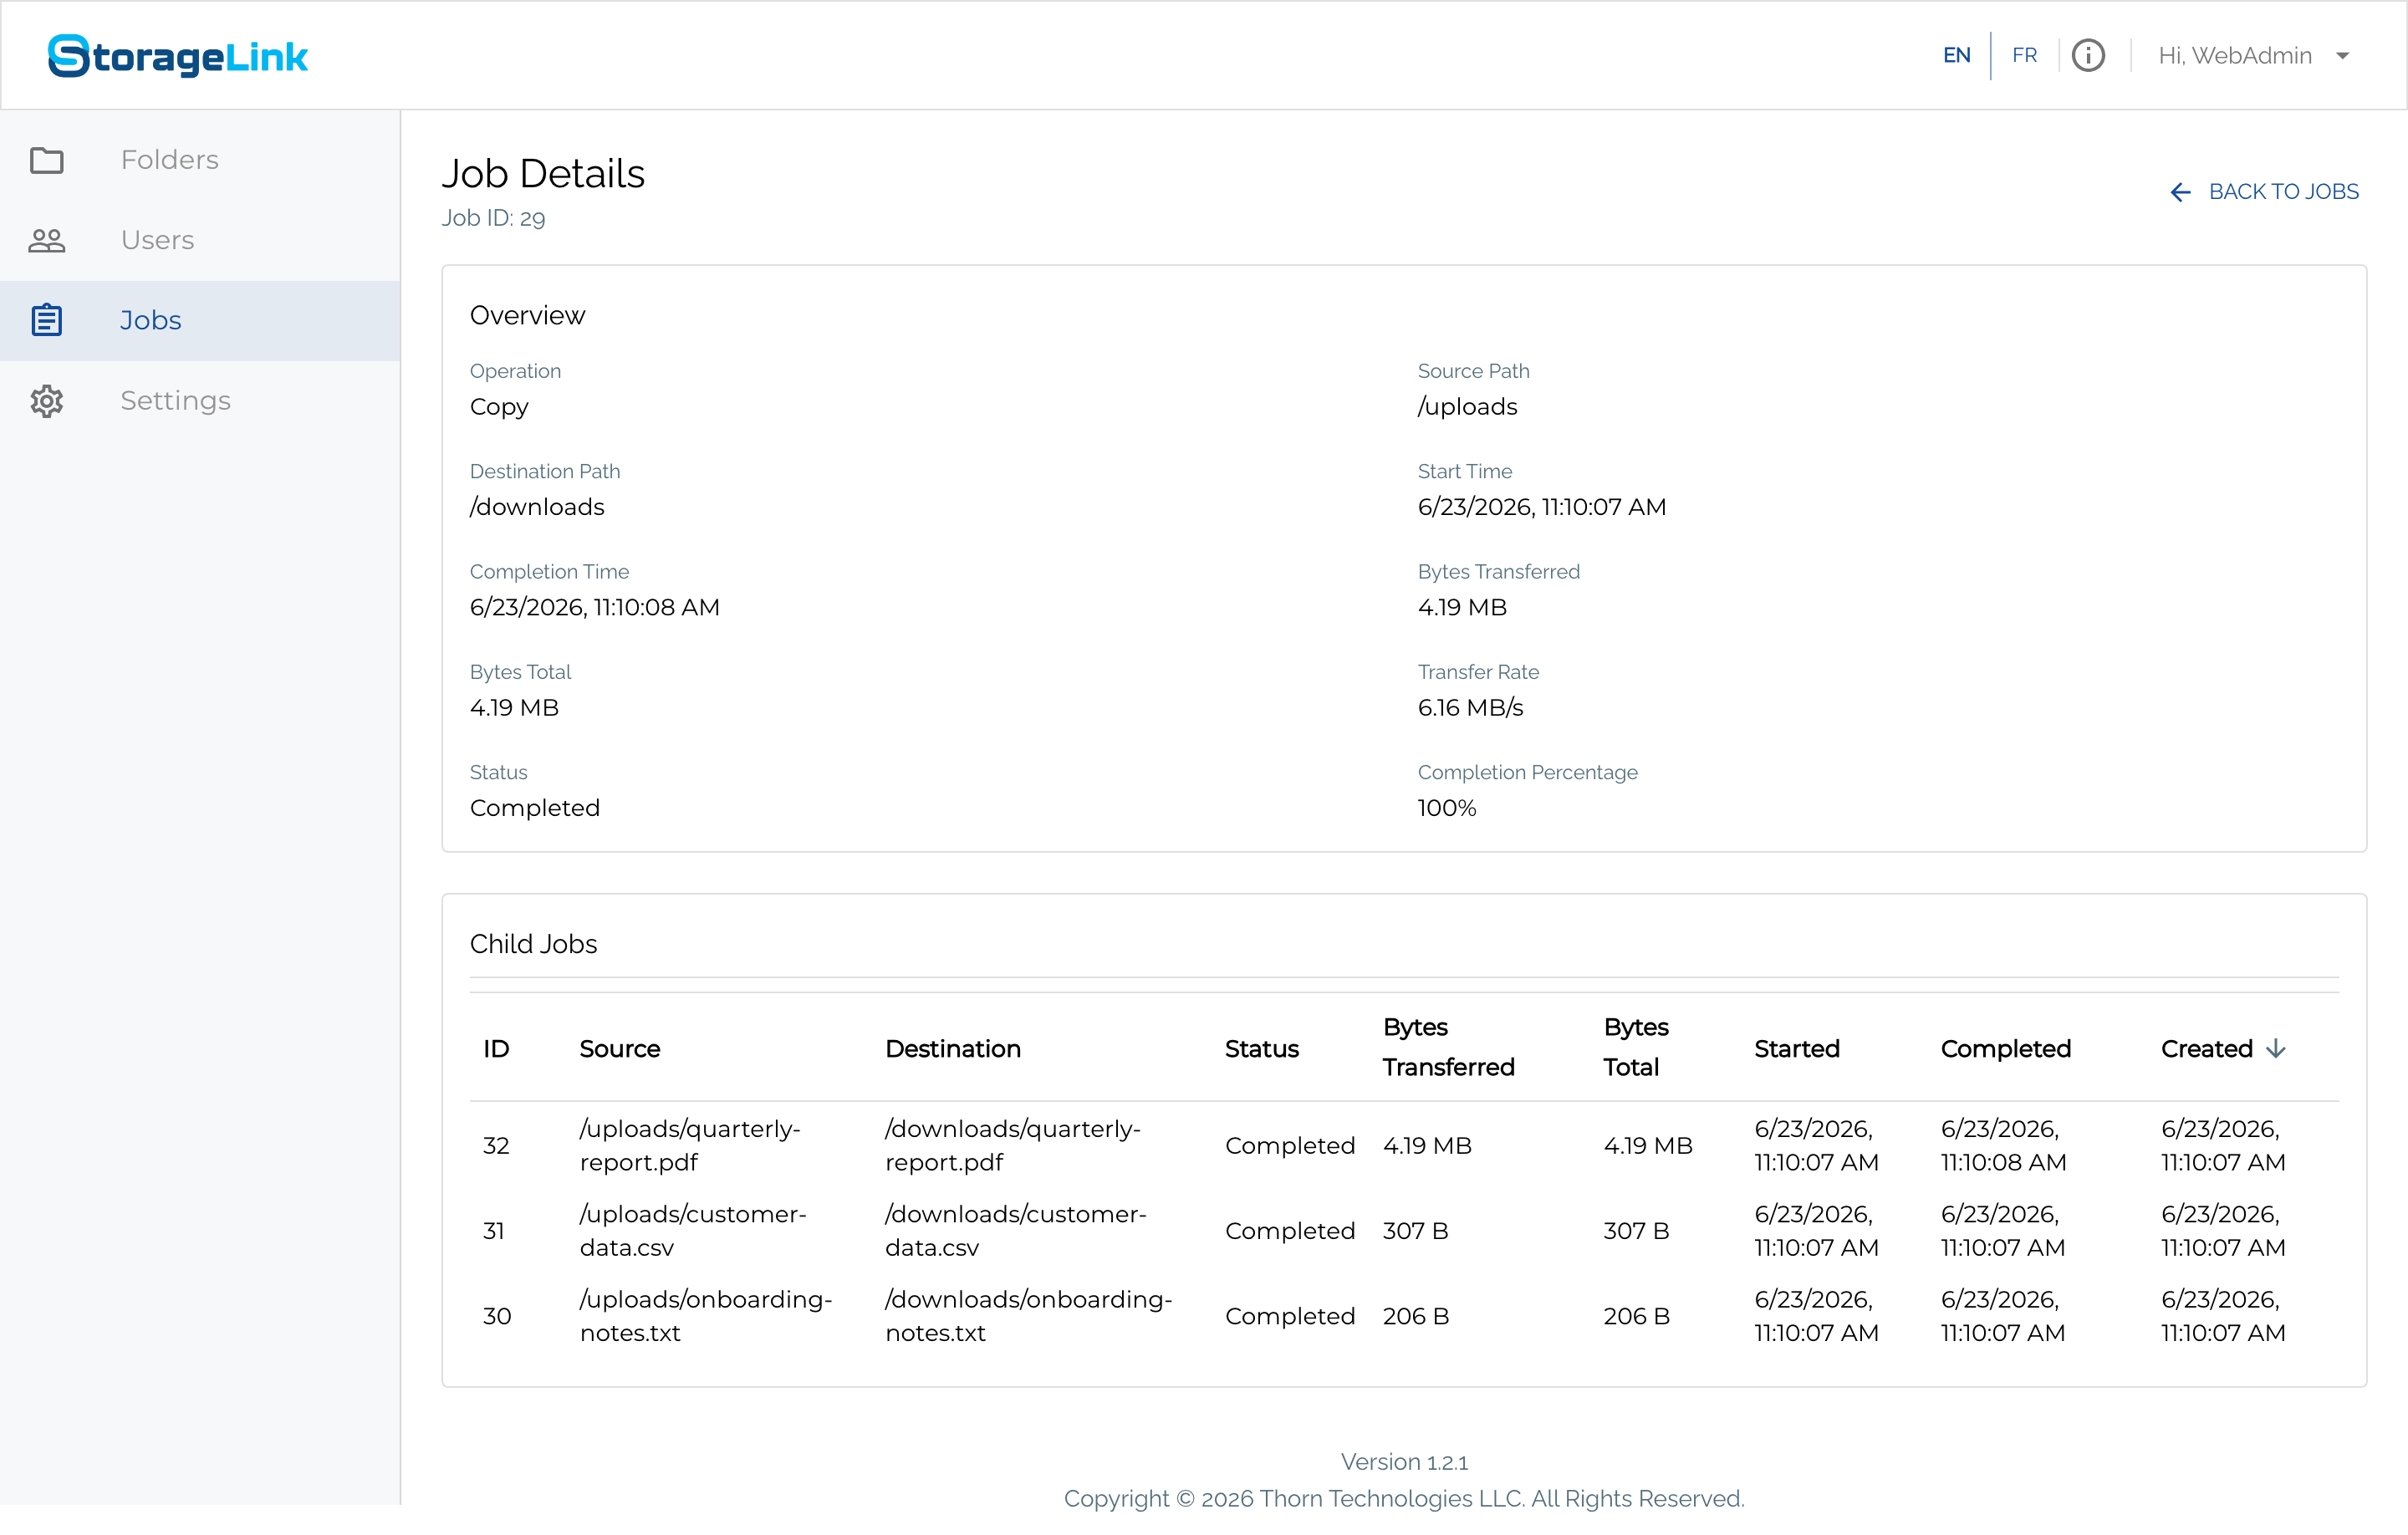
Task: Click Operation value Copy
Action: click(499, 407)
